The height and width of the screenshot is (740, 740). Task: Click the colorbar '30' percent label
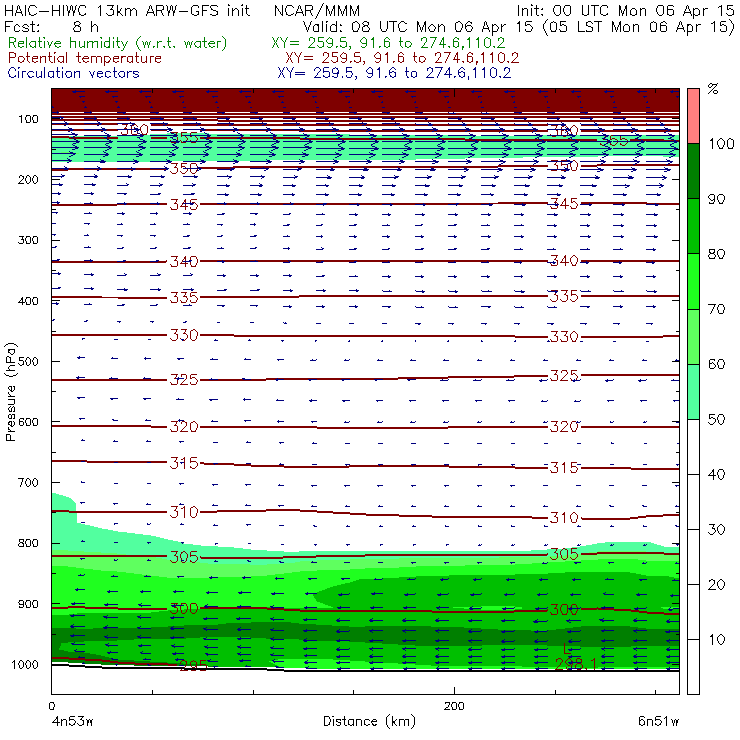coord(716,530)
